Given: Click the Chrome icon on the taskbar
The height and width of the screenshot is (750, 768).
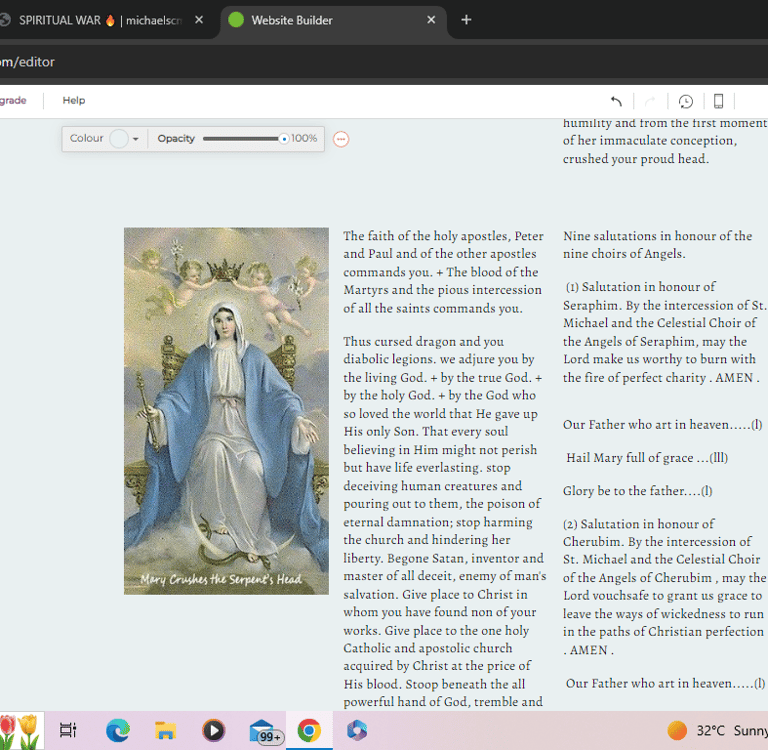Looking at the screenshot, I should (309, 730).
